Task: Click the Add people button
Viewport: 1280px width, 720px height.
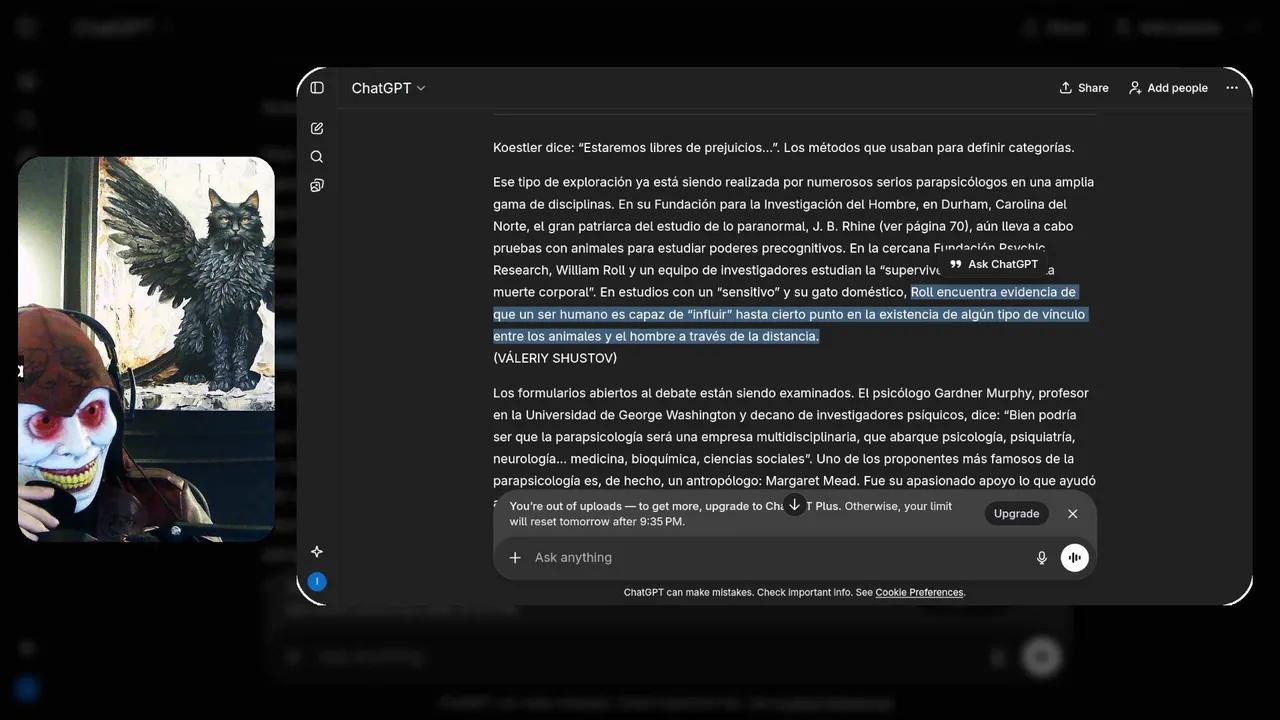Action: tap(1168, 88)
